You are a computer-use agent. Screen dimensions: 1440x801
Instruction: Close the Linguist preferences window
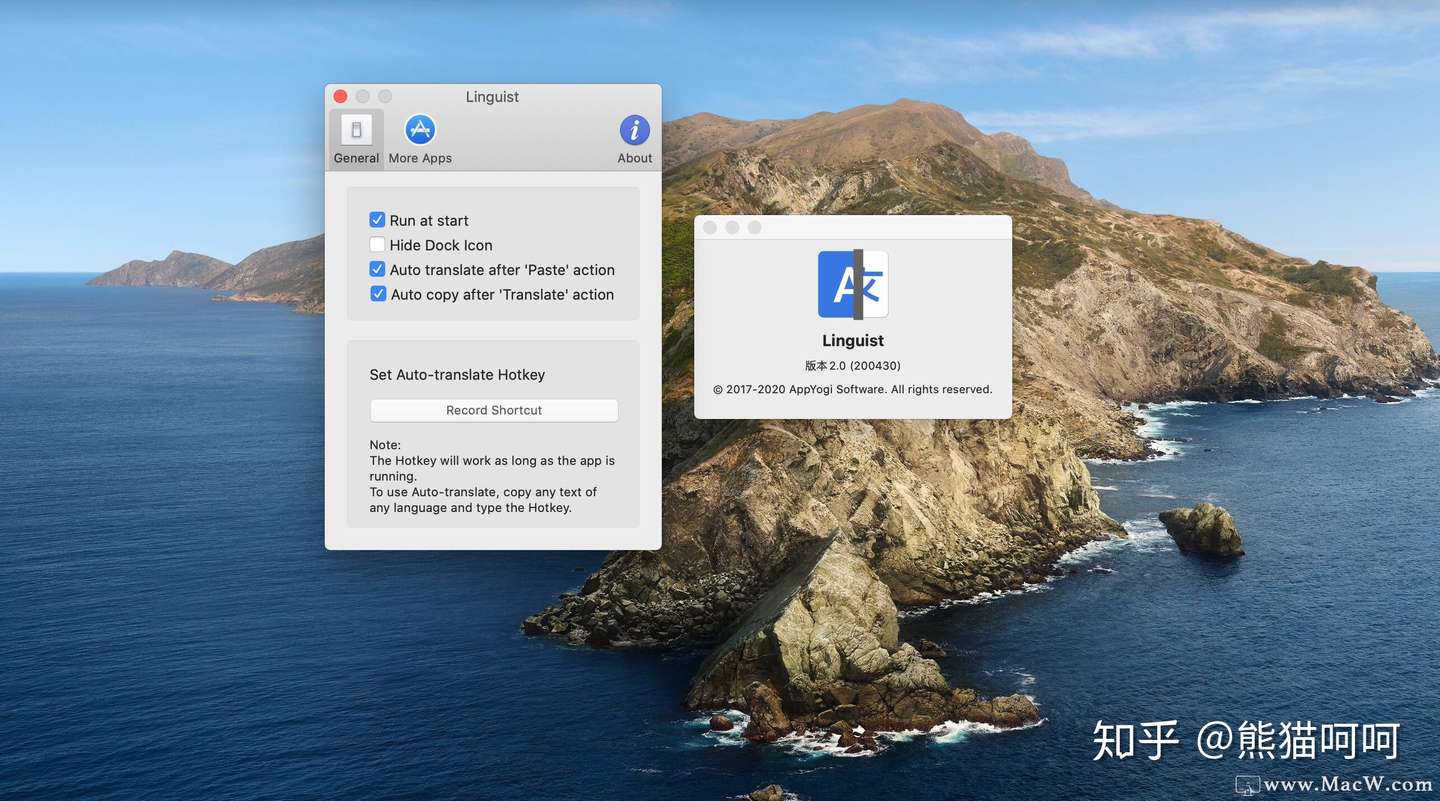pos(340,97)
